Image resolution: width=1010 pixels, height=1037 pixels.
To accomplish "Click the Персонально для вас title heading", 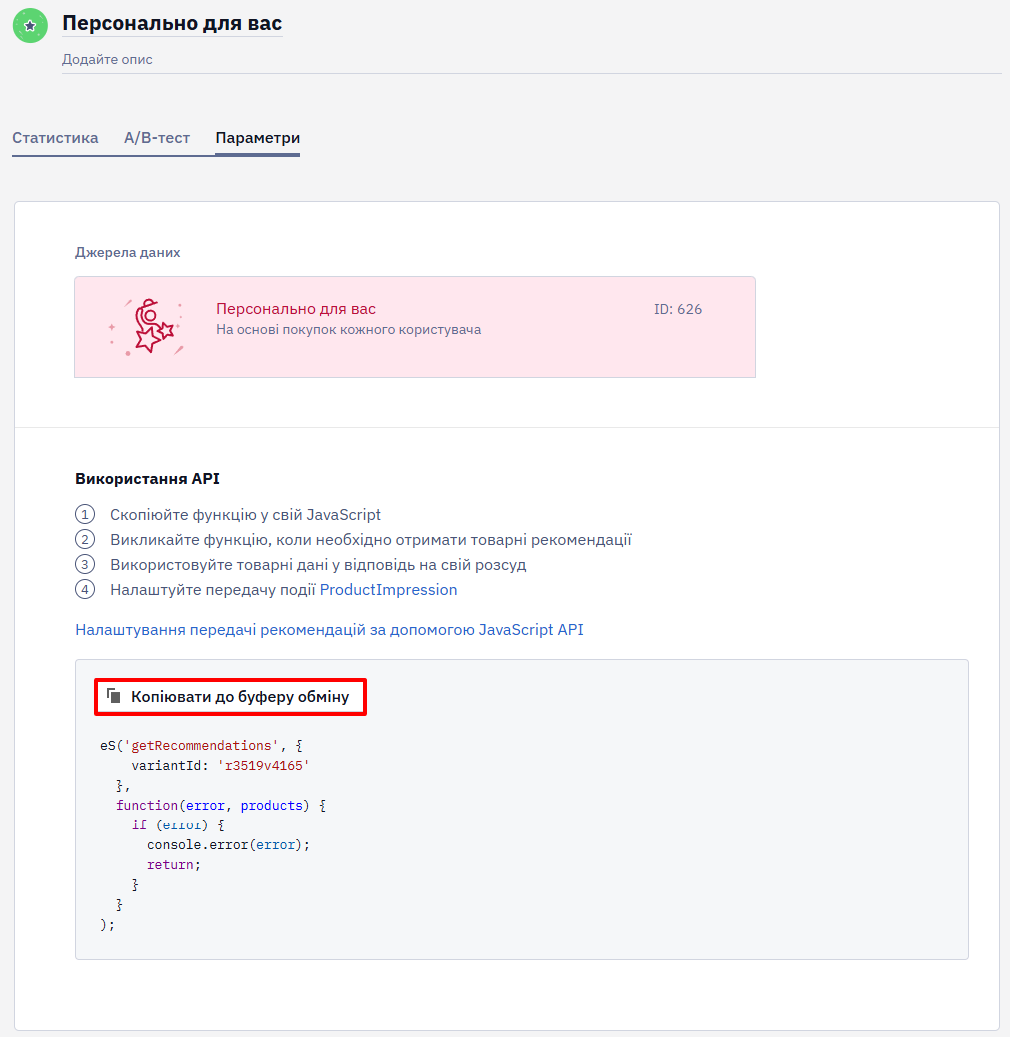I will [172, 23].
